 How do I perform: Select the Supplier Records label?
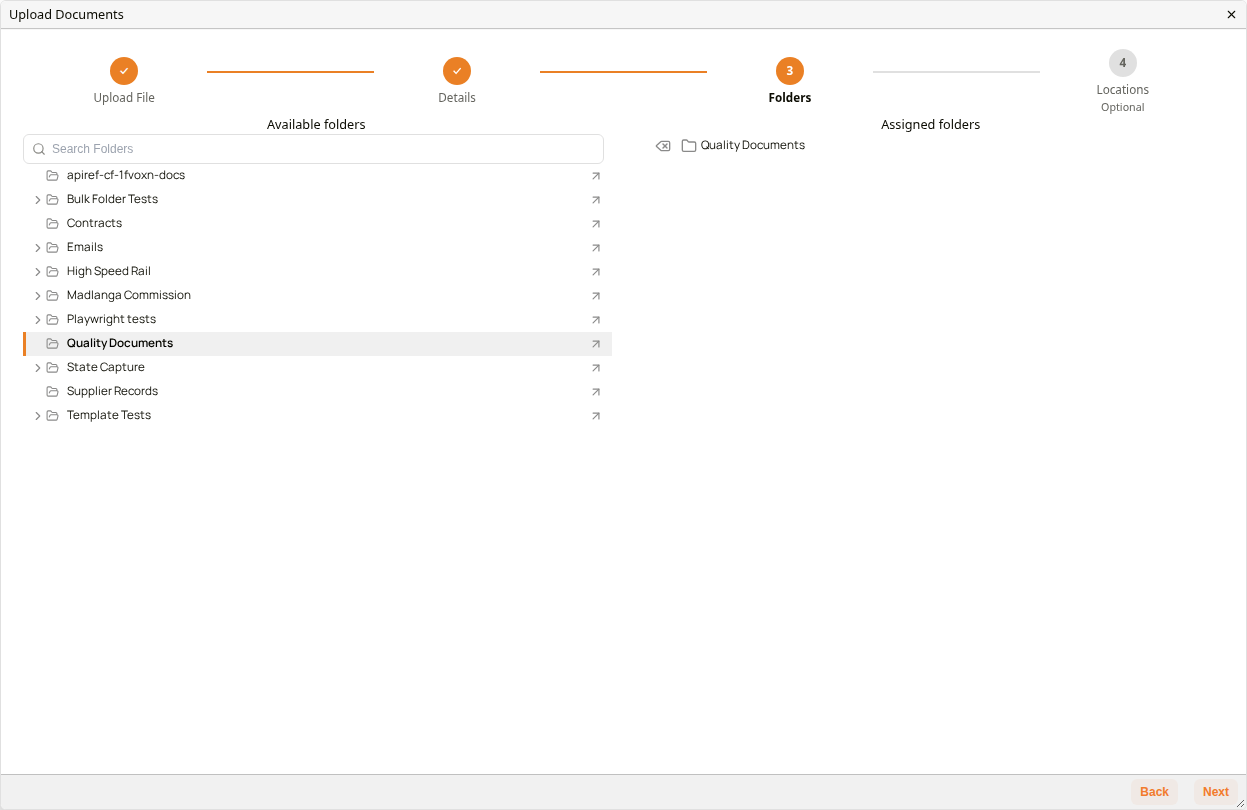click(x=112, y=392)
